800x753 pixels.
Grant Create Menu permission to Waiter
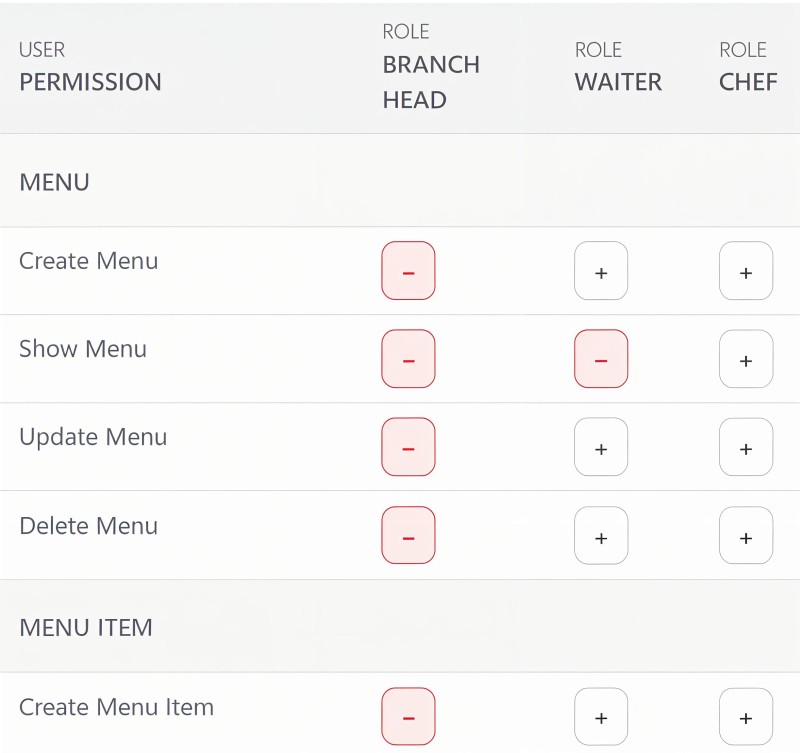click(601, 271)
